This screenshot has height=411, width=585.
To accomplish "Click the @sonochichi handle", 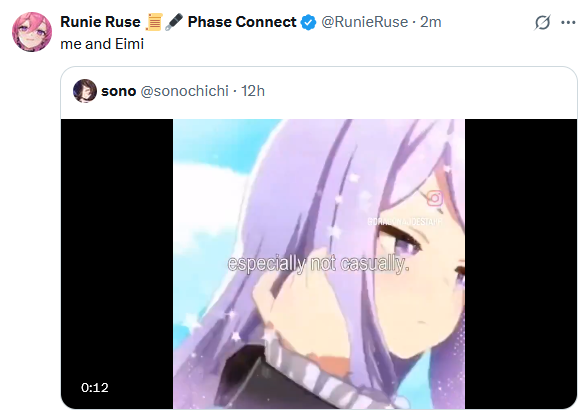I will pyautogui.click(x=185, y=91).
